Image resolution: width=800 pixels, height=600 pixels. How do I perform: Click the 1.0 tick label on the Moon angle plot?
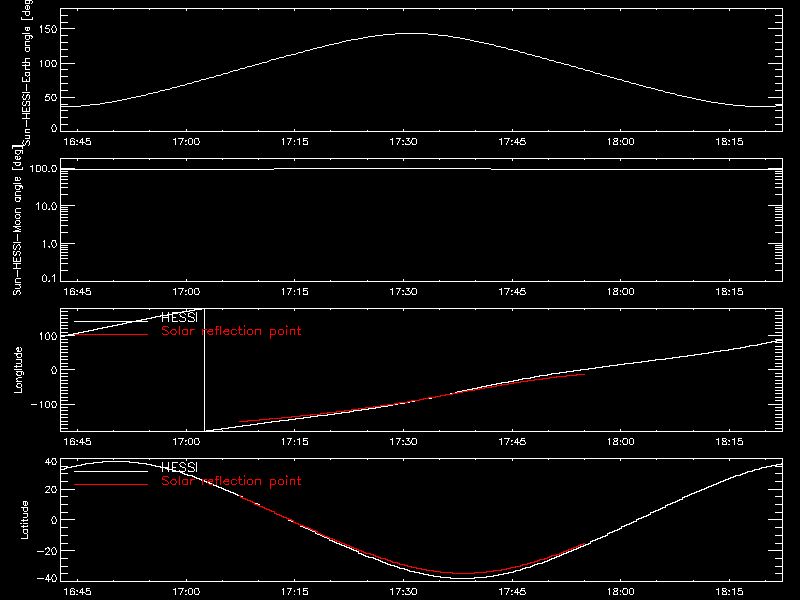click(49, 244)
